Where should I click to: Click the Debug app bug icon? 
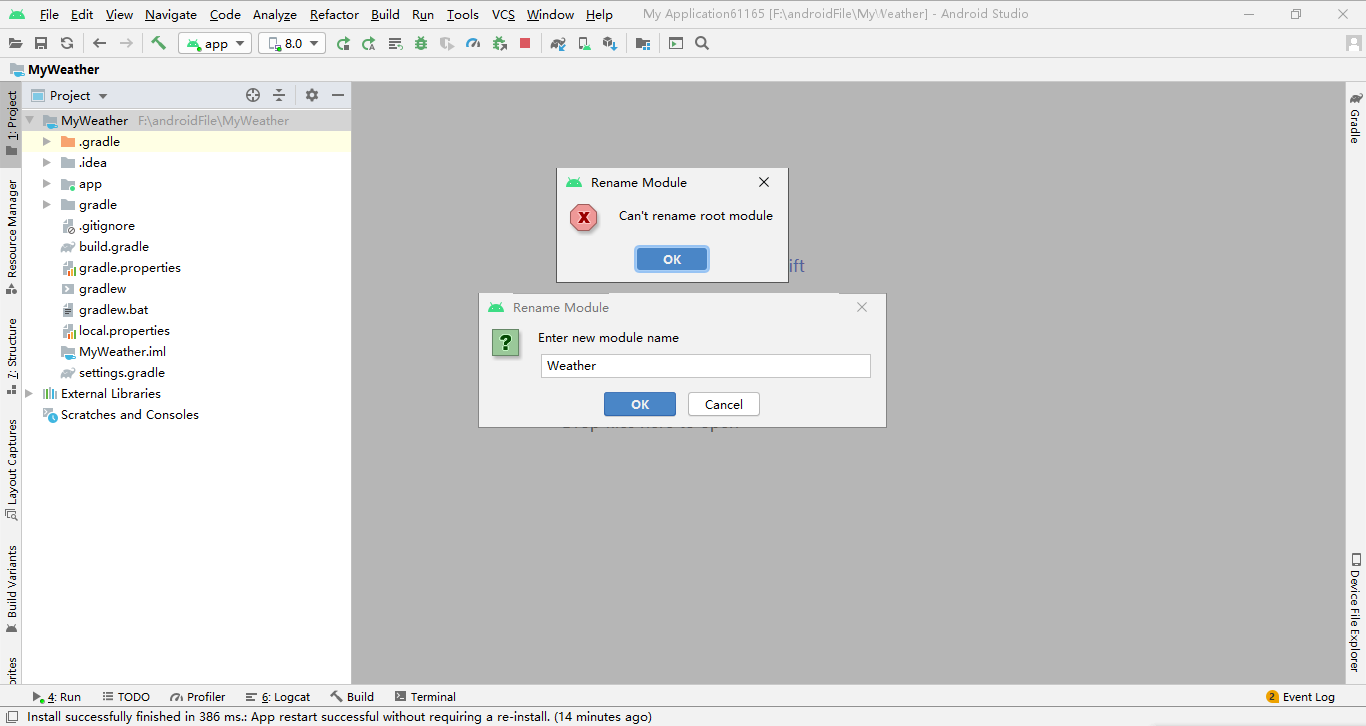[421, 43]
